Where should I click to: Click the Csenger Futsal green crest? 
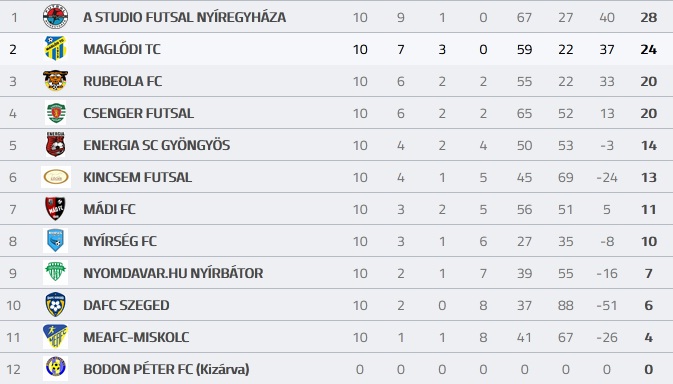(55, 113)
